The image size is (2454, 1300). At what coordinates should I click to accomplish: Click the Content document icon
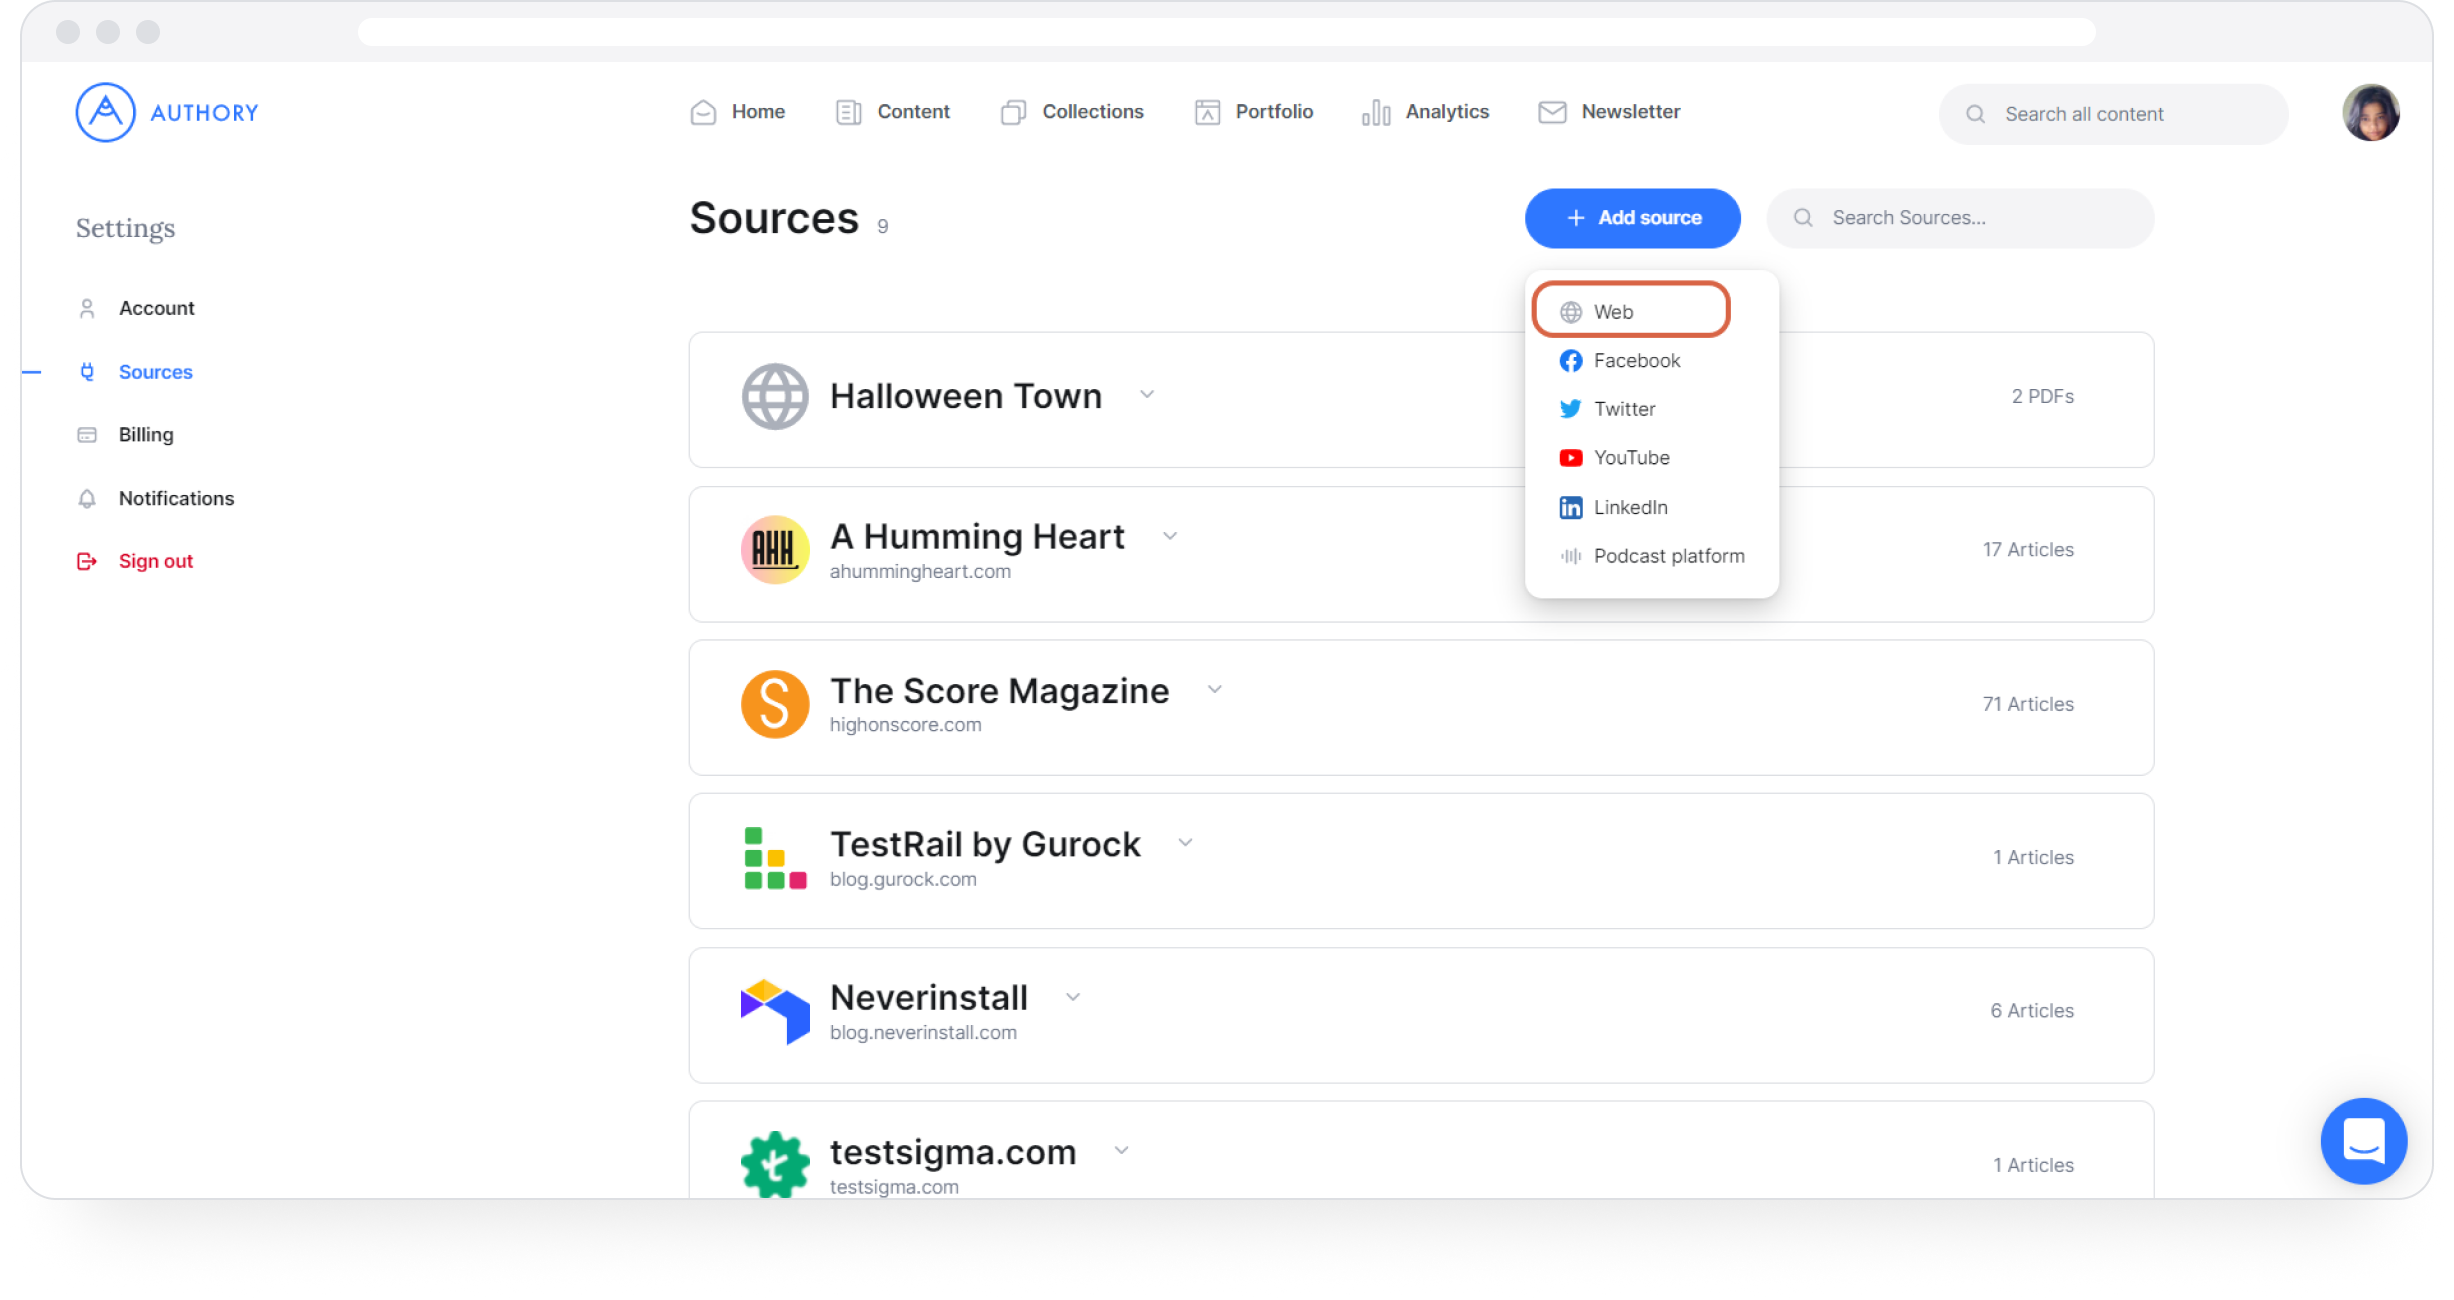[x=848, y=112]
